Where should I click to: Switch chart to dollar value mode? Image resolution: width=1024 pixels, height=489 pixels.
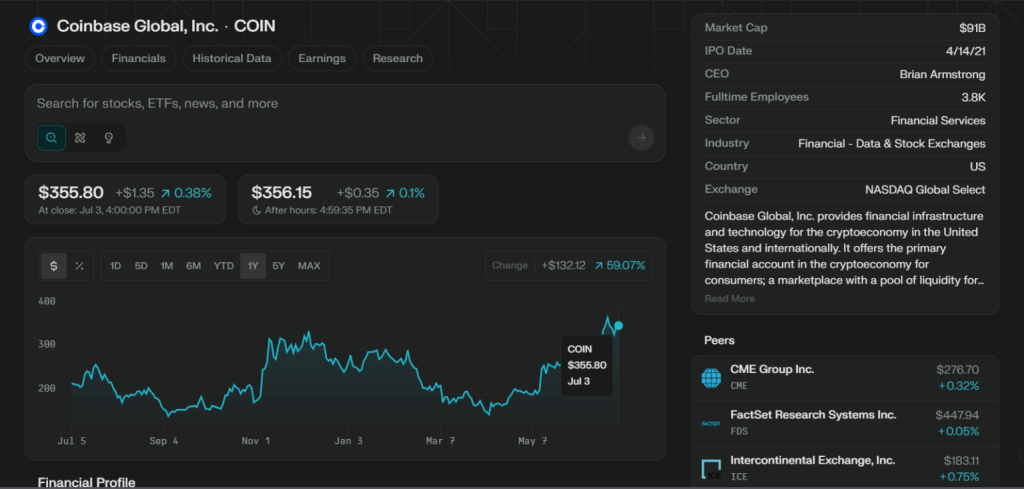(x=54, y=266)
